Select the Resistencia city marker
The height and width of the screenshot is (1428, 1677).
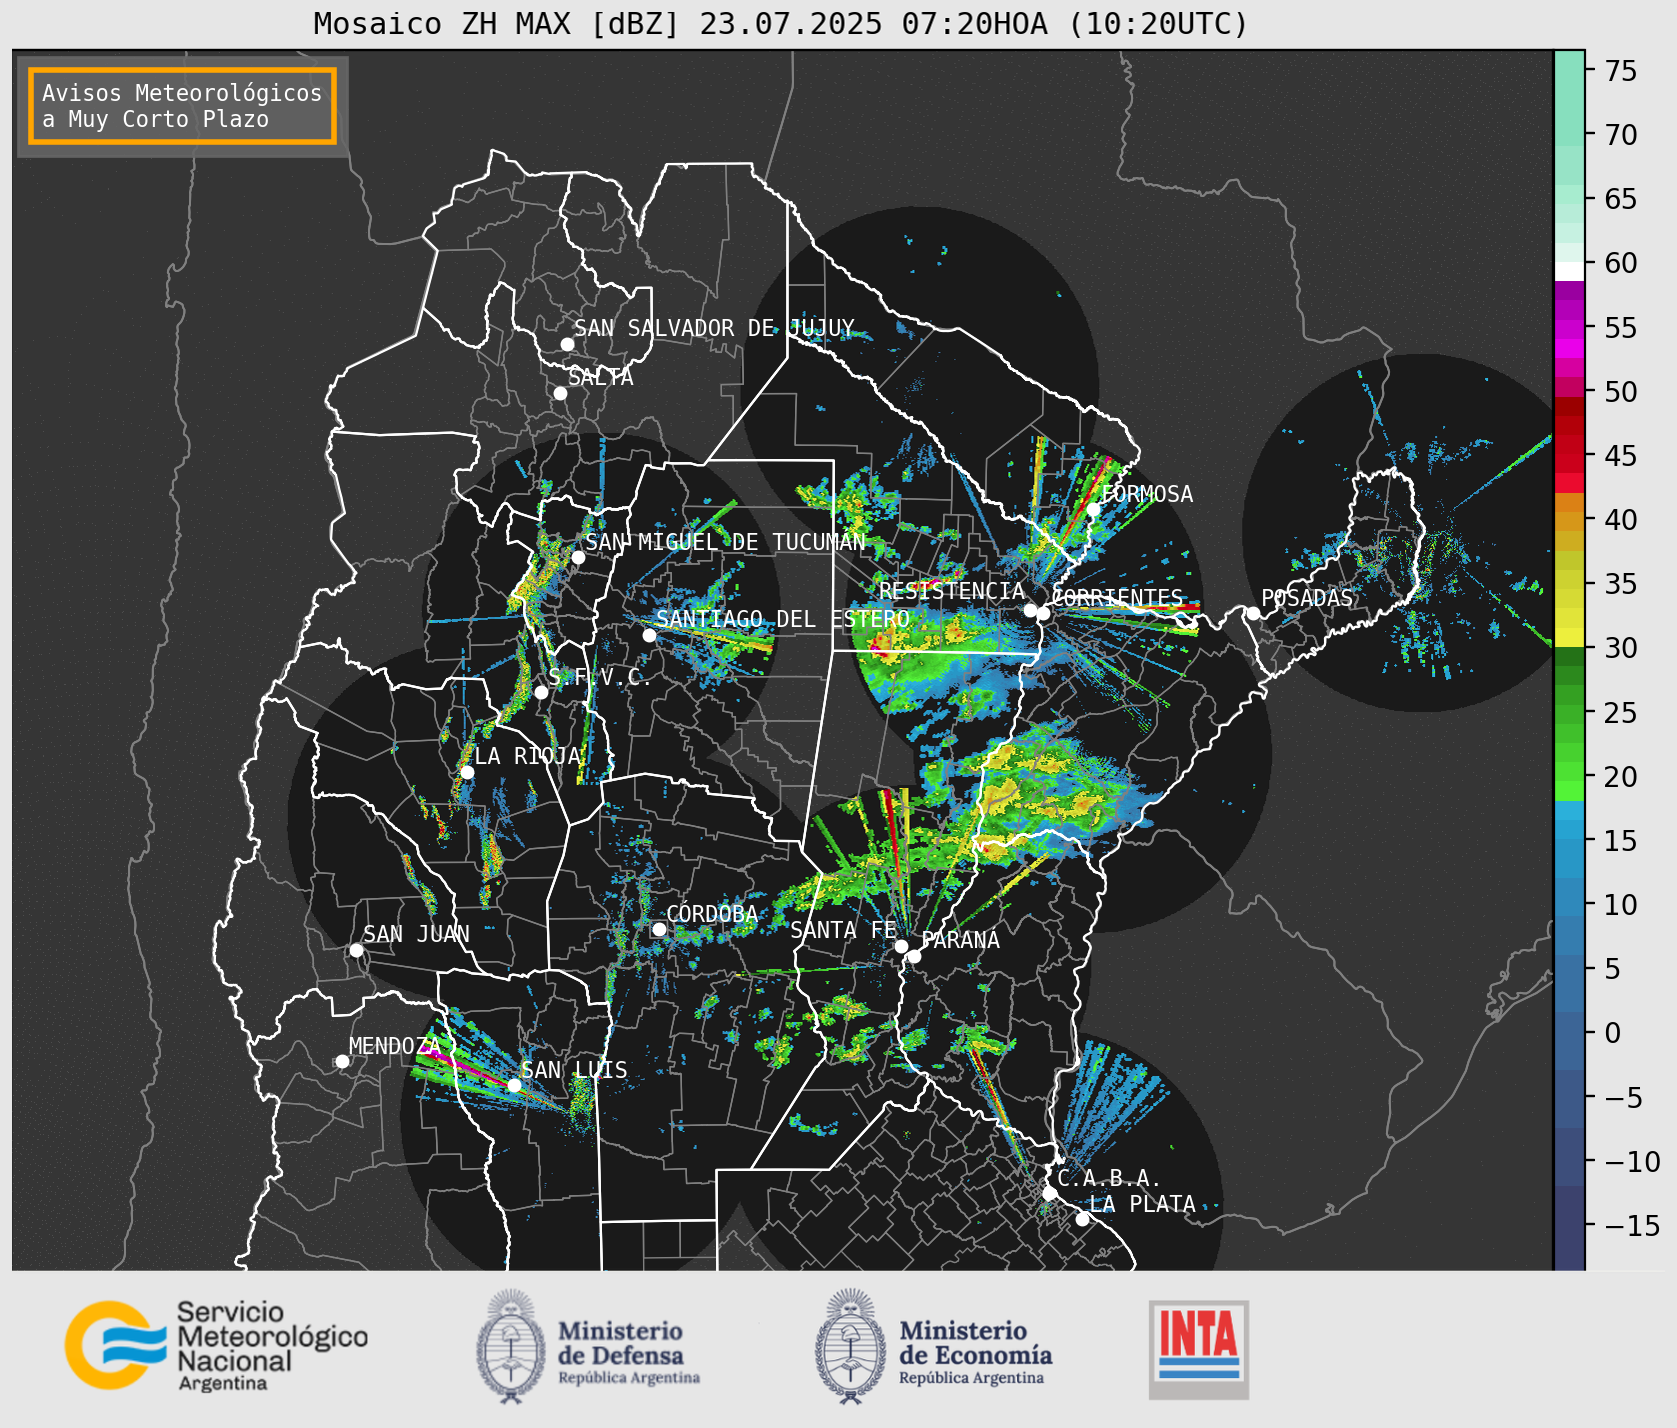pyautogui.click(x=1030, y=610)
